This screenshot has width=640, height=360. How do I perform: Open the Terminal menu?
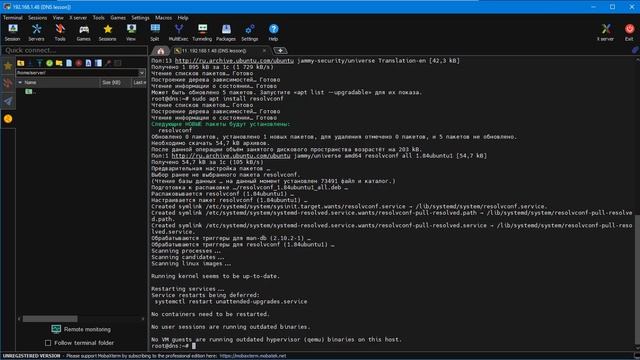13,18
